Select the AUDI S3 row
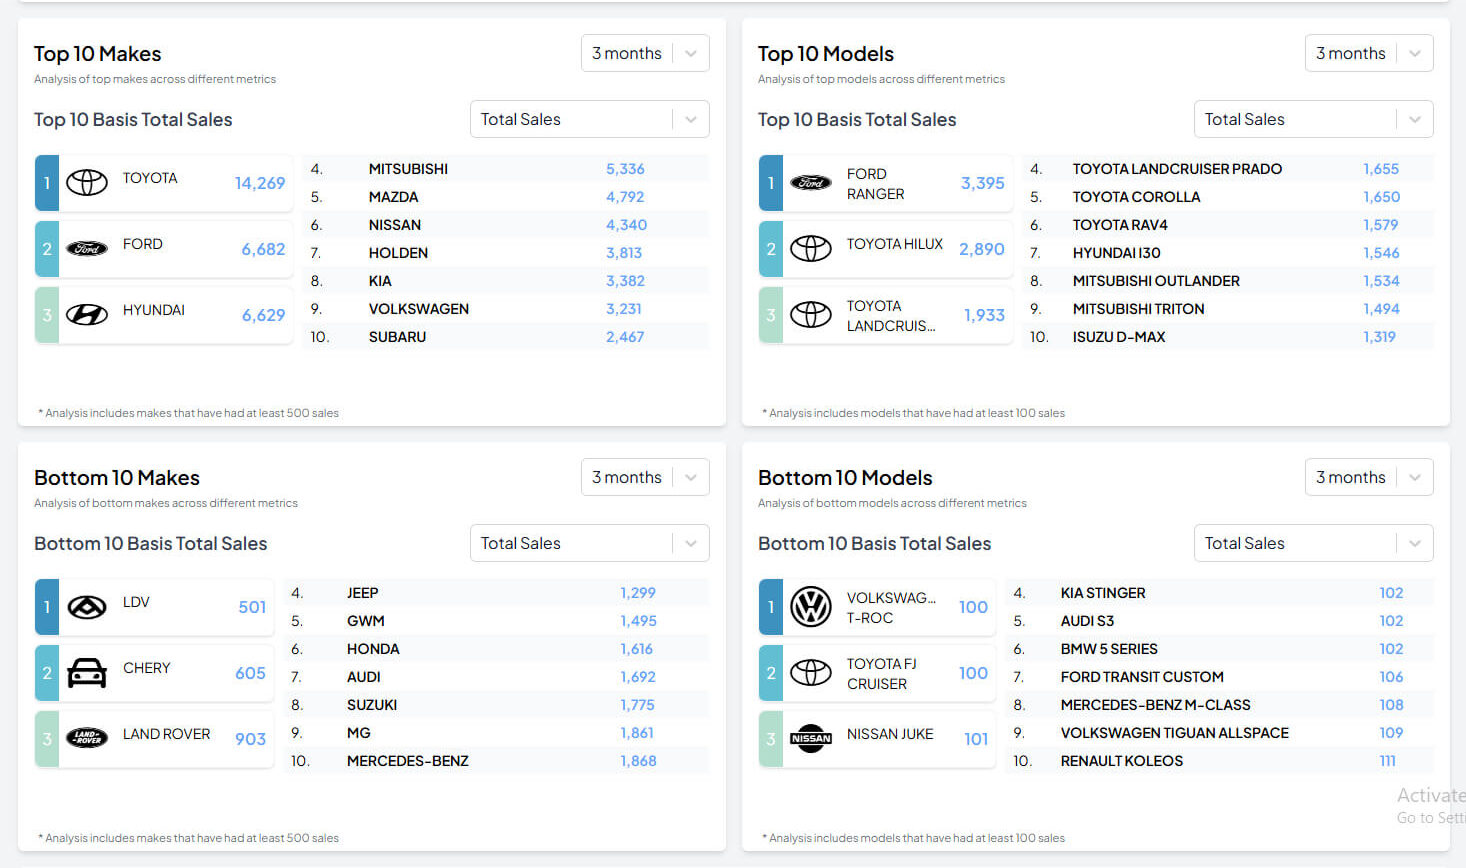This screenshot has height=868, width=1466. [1219, 621]
